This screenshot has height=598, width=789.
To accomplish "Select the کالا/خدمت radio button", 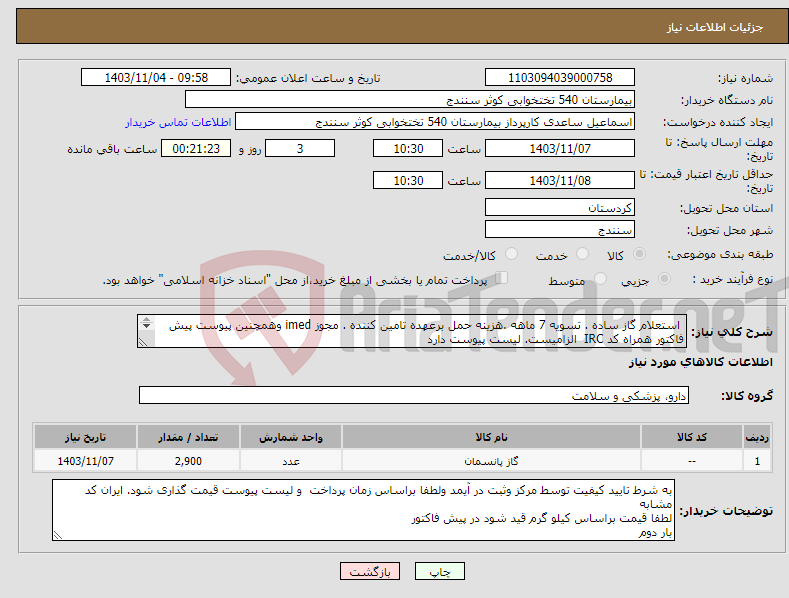I will 511,254.
